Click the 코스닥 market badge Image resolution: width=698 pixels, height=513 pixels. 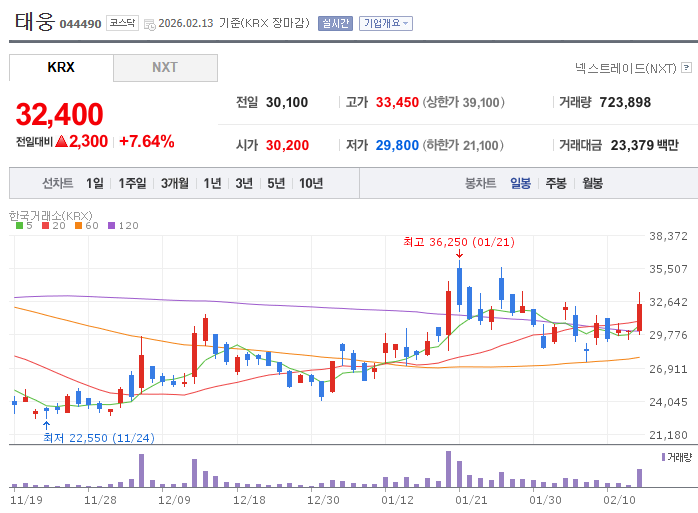pos(122,23)
